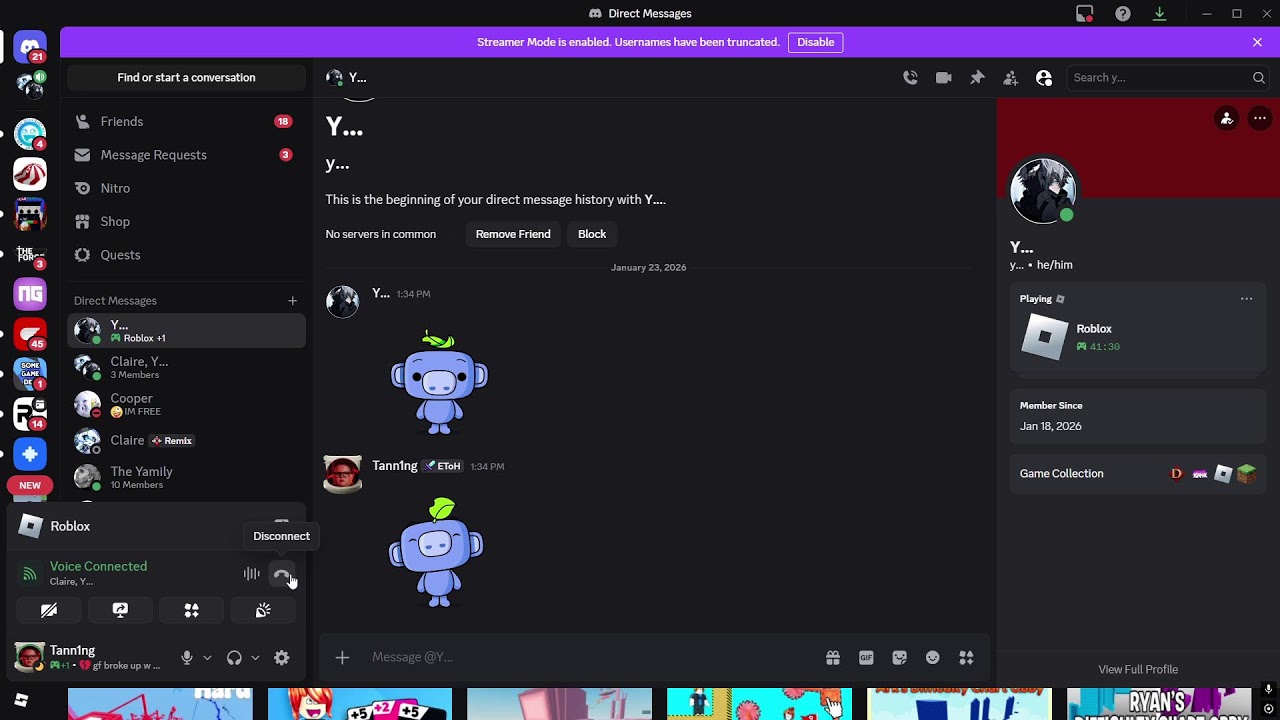1280x720 pixels.
Task: Add friends to this DM
Action: coord(1011,77)
